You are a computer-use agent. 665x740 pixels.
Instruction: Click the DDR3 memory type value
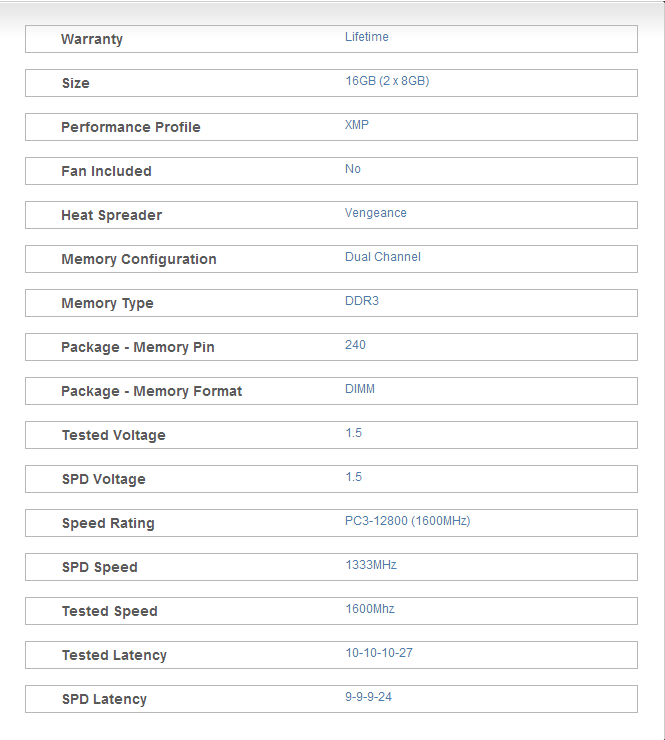(361, 301)
